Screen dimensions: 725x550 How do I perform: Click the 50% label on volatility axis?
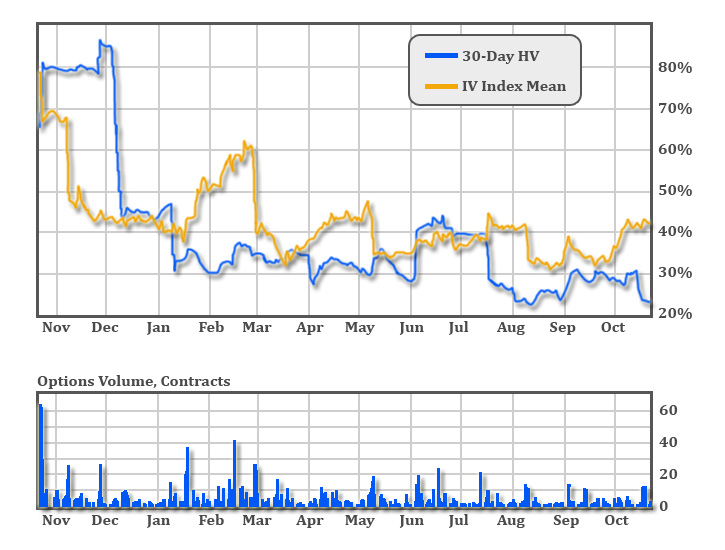[x=675, y=190]
